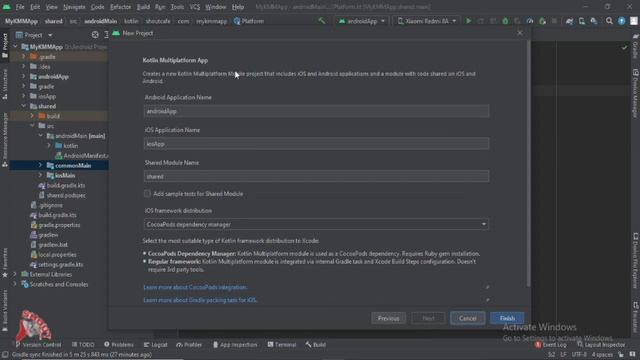Select gradle.properties file in tree
This screenshot has width=640, height=360.
coord(55,225)
